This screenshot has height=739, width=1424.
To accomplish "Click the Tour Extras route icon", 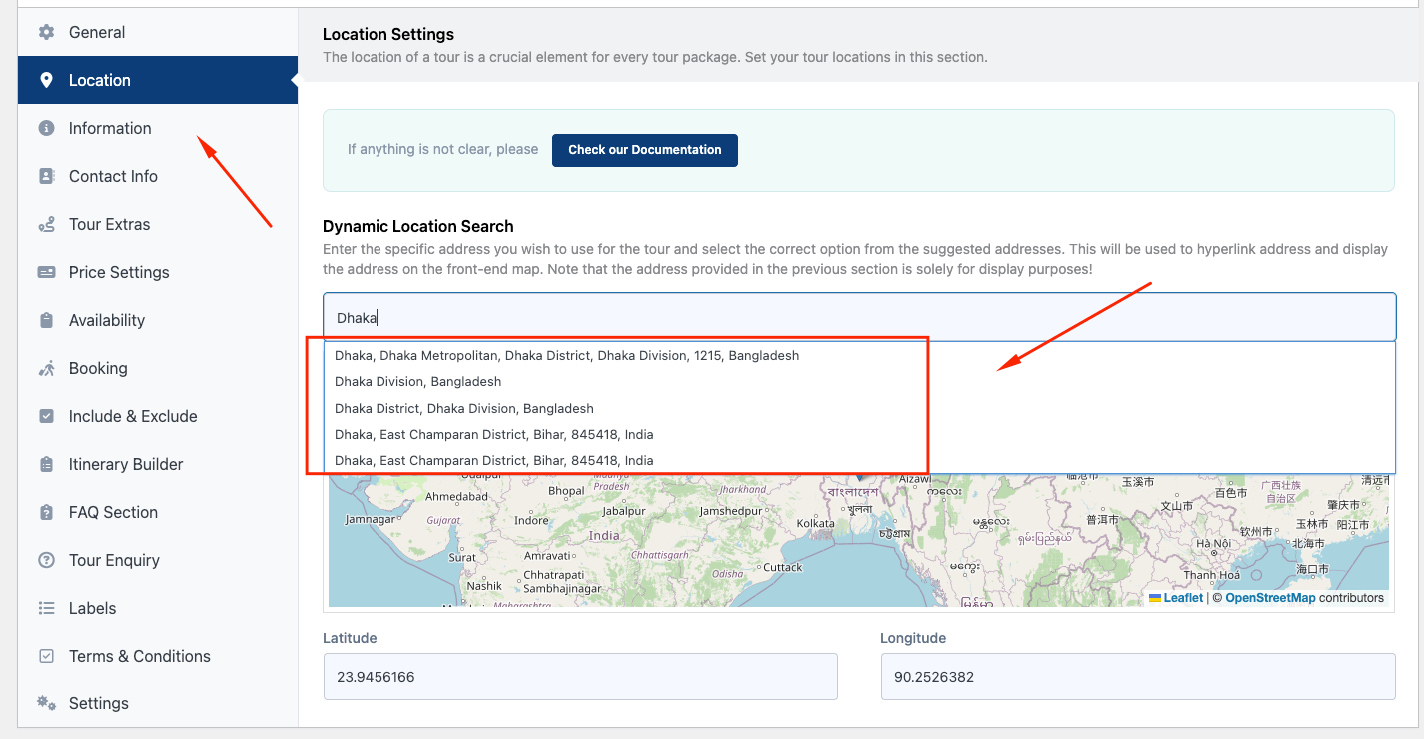I will tap(46, 224).
